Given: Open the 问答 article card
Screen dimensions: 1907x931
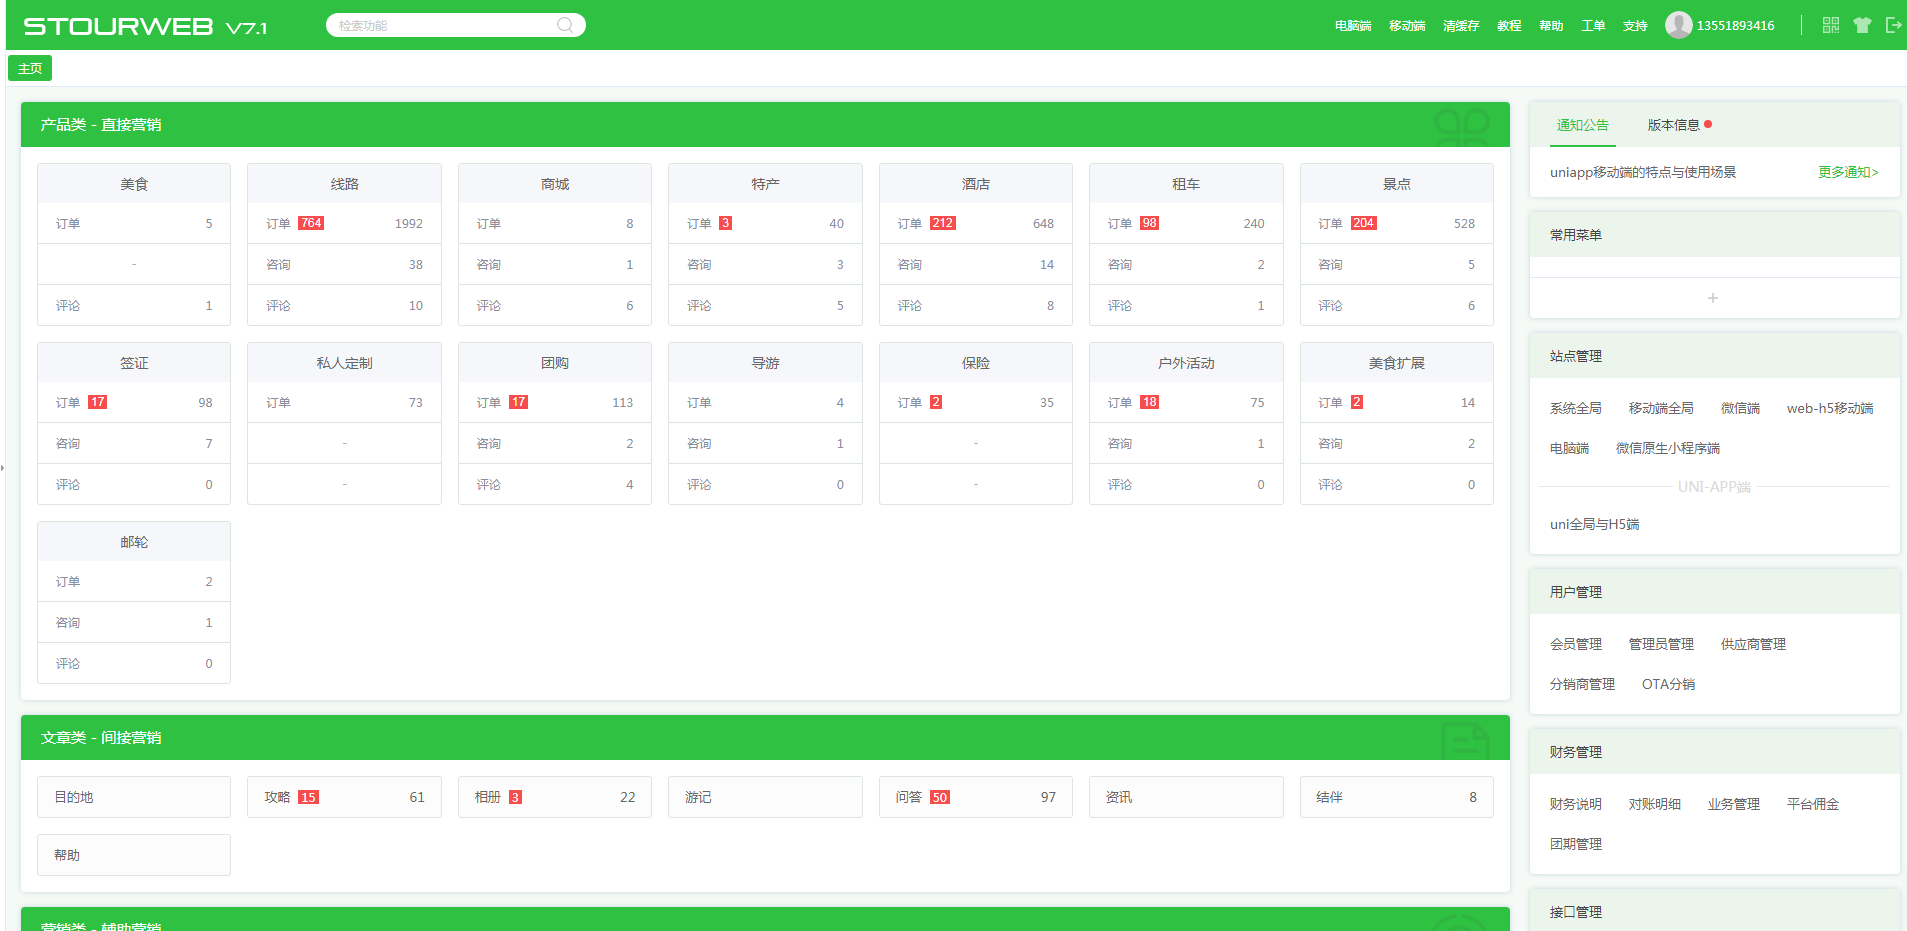Looking at the screenshot, I should tap(974, 797).
